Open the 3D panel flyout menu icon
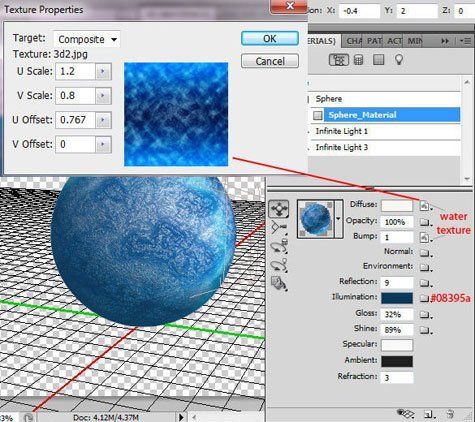The image size is (475, 422). point(465,41)
